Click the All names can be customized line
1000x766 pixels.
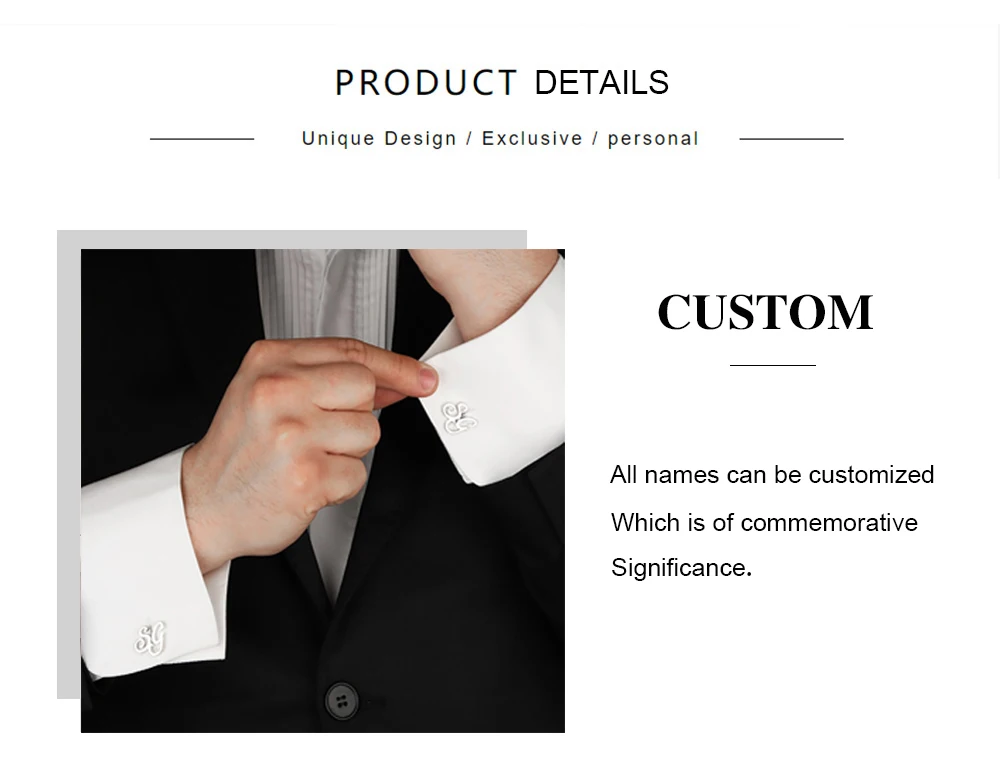tap(772, 475)
